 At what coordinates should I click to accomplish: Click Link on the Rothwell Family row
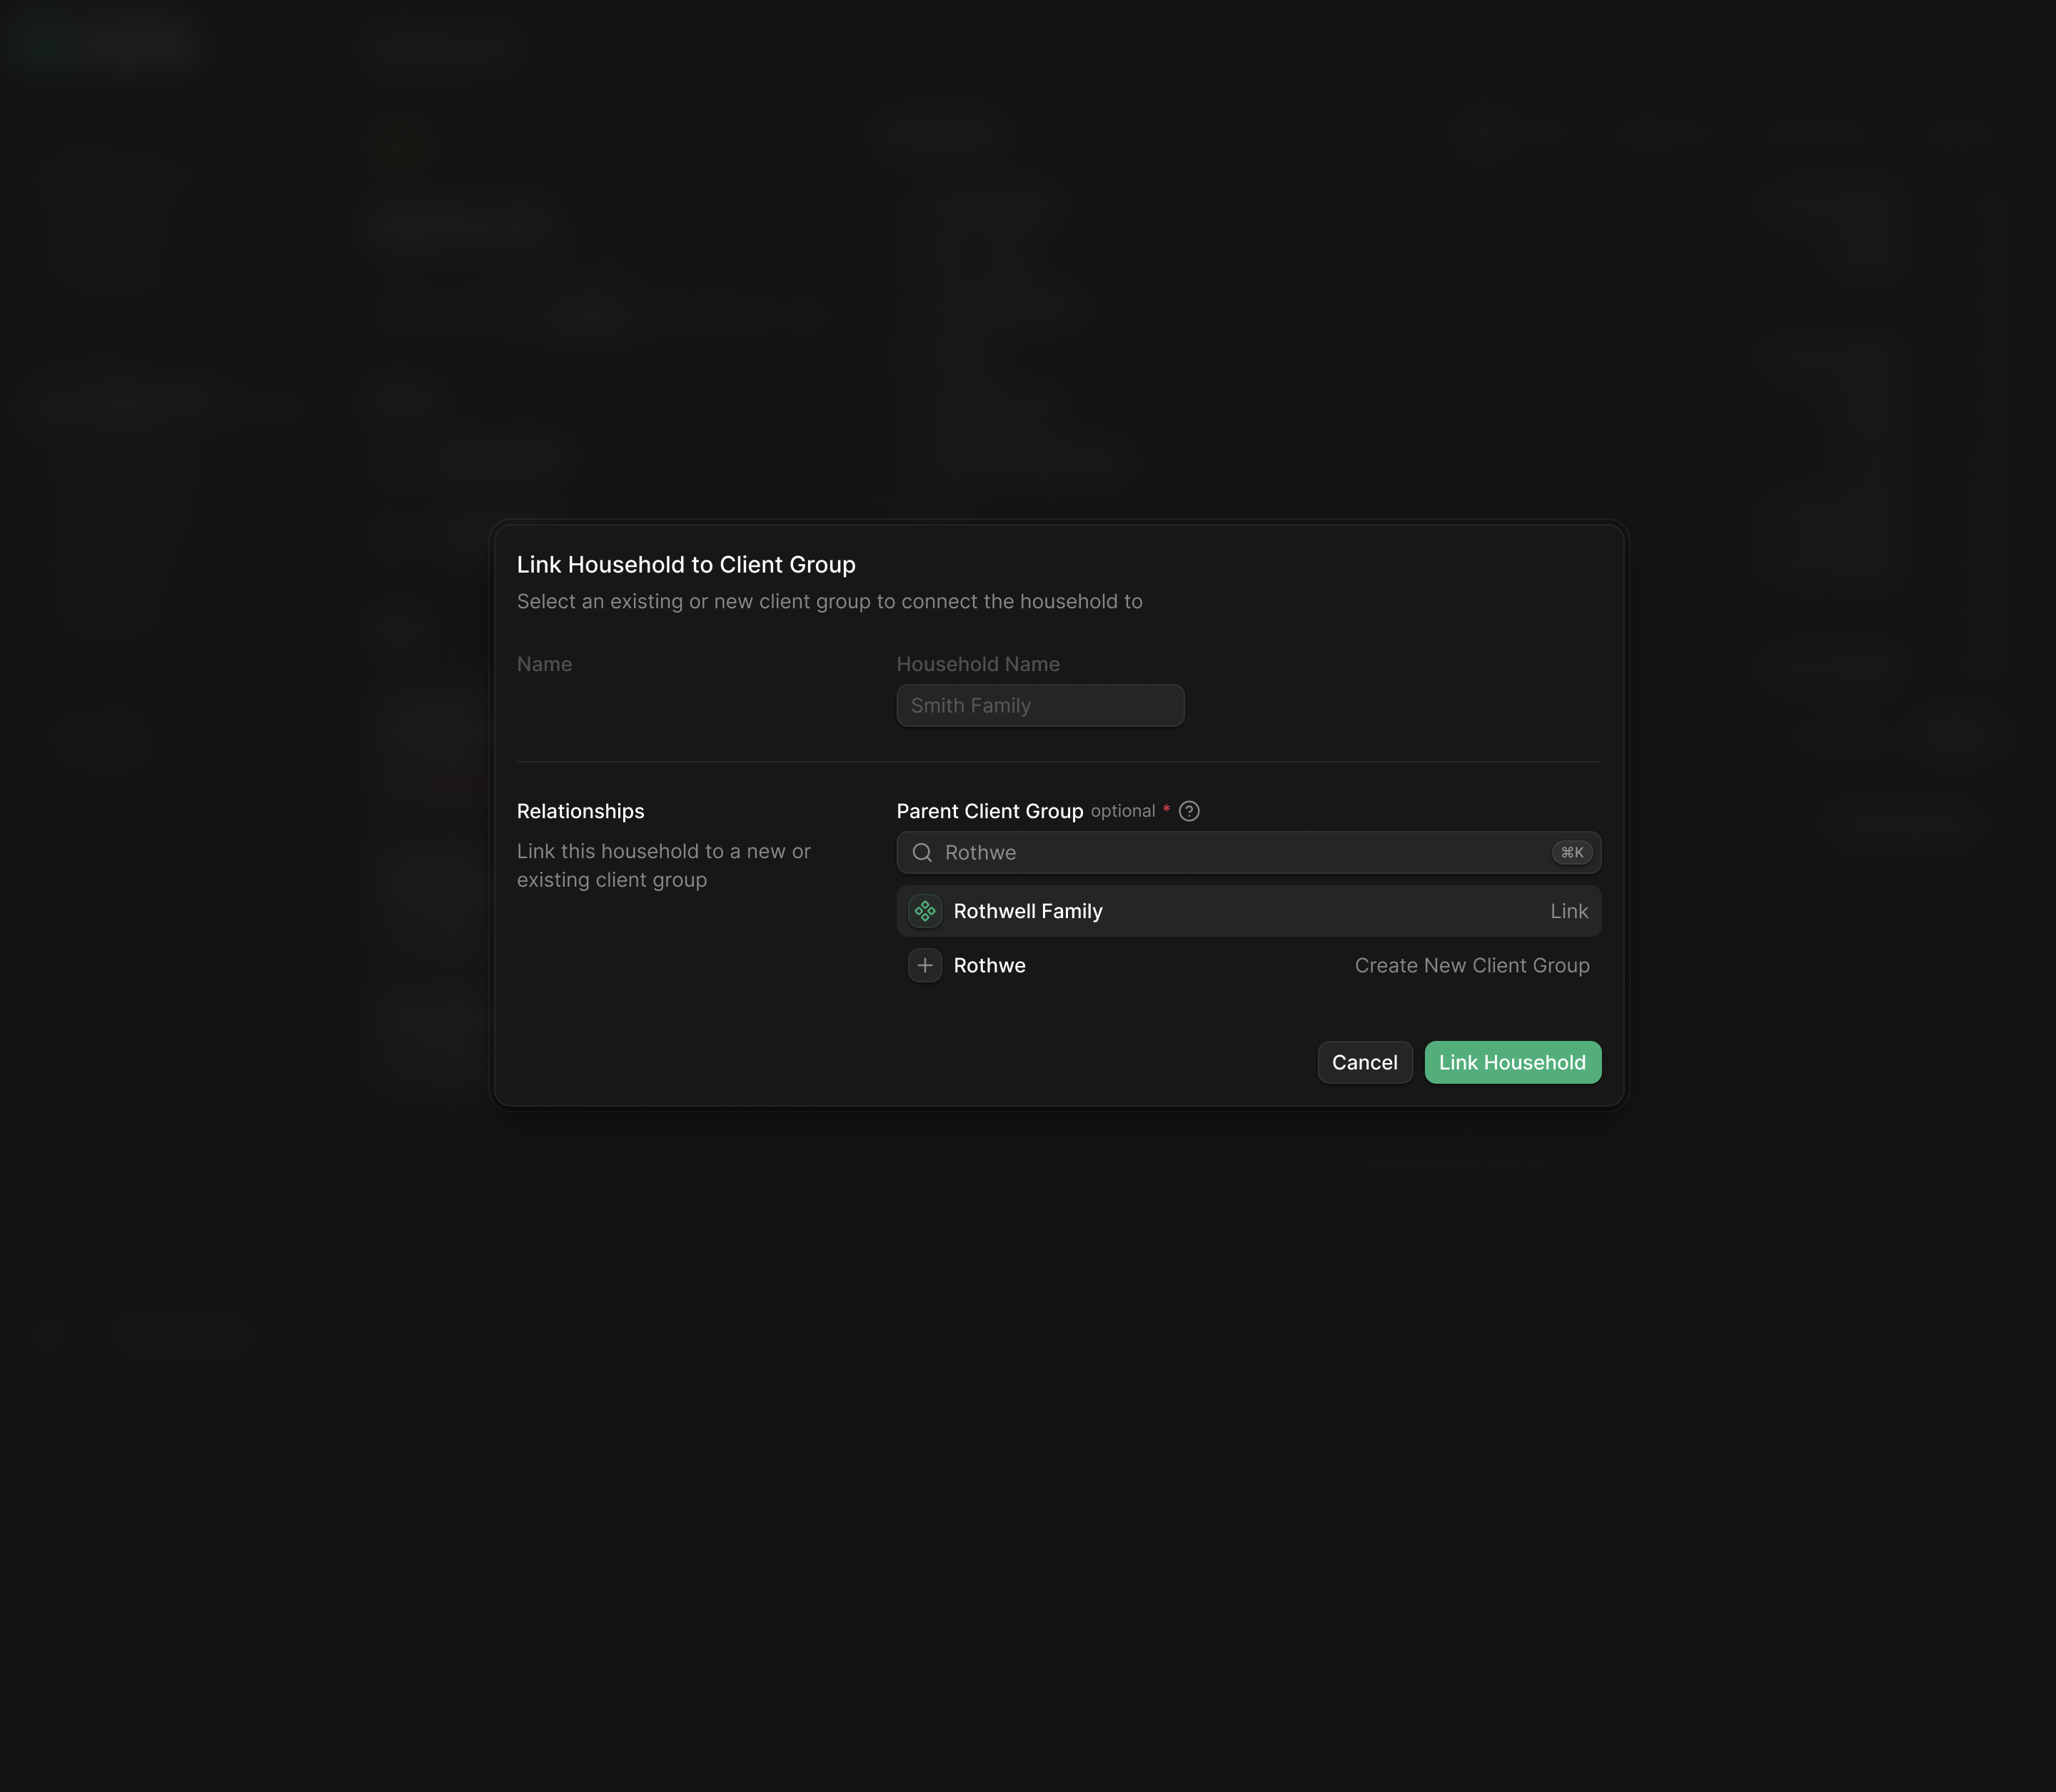pos(1569,911)
